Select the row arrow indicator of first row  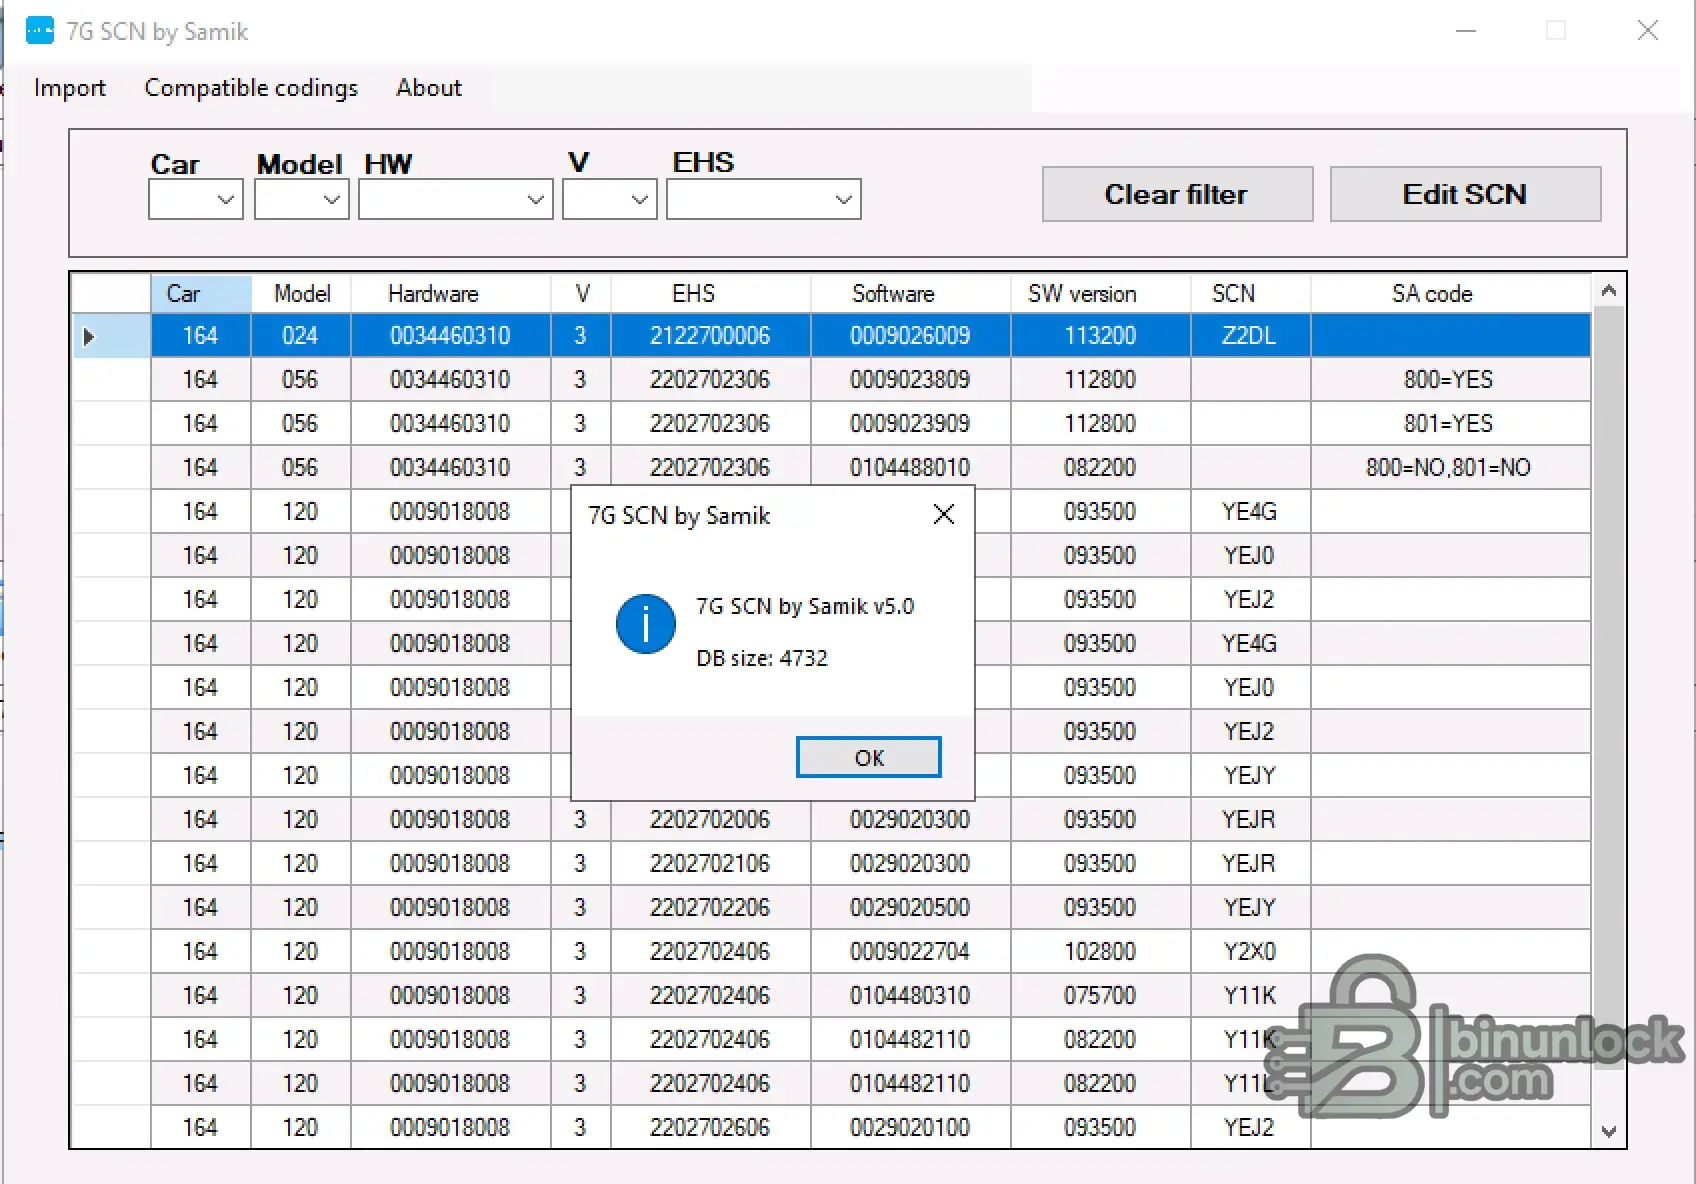pyautogui.click(x=89, y=336)
